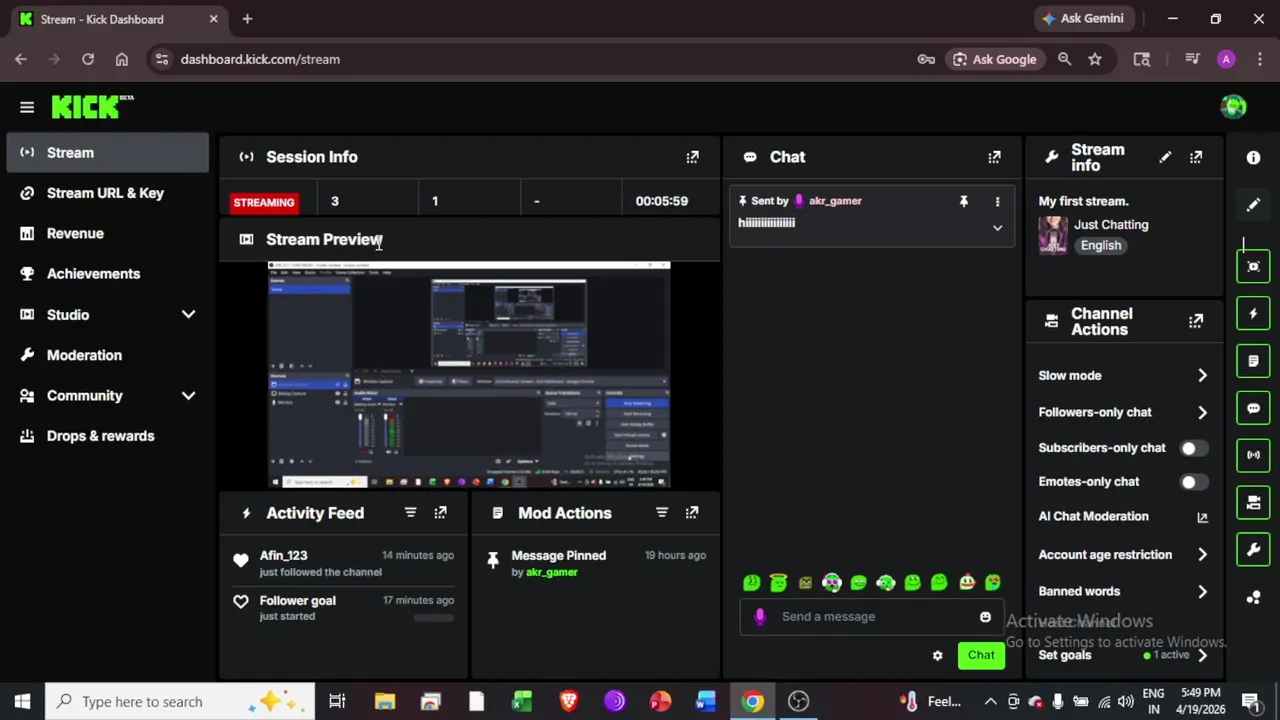The height and width of the screenshot is (720, 1280).
Task: Click the Just Chatting category thumbnail
Action: pos(1052,236)
